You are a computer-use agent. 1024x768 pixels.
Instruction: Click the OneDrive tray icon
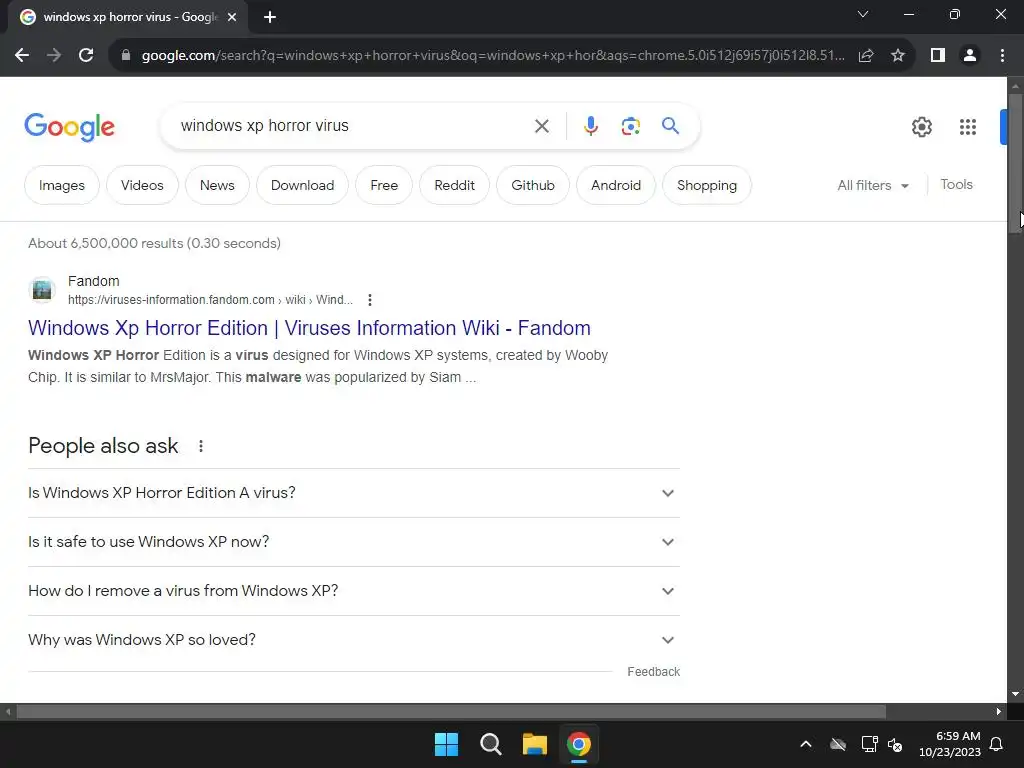(x=838, y=744)
